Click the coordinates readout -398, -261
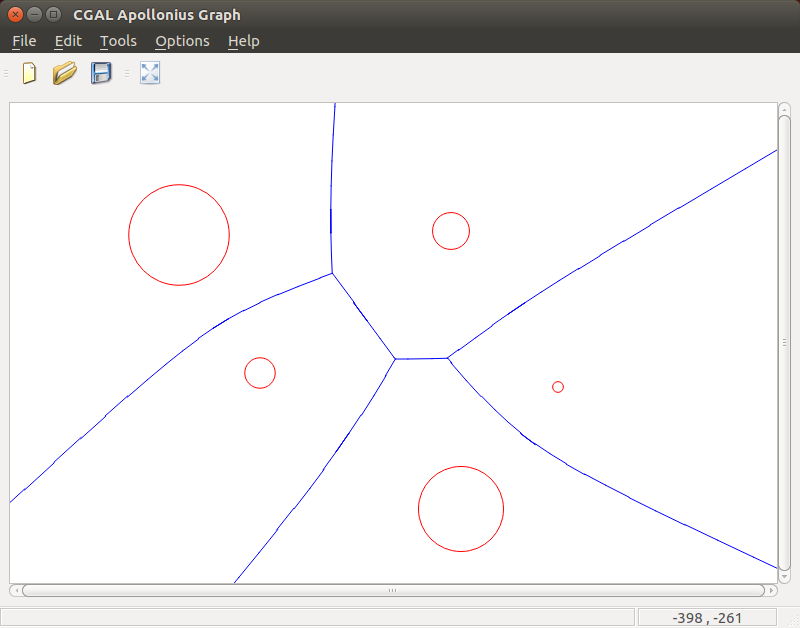 (707, 618)
